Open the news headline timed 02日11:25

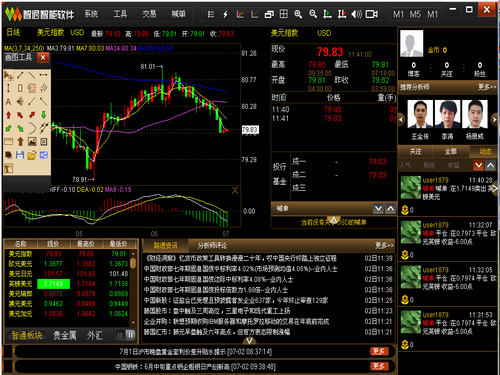[x=268, y=300]
